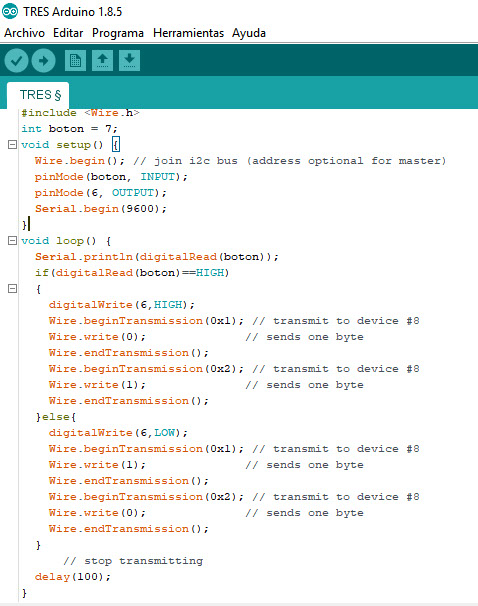
Task: Click the 'digitalWrite(6,LOW);' line
Action: click(118, 433)
